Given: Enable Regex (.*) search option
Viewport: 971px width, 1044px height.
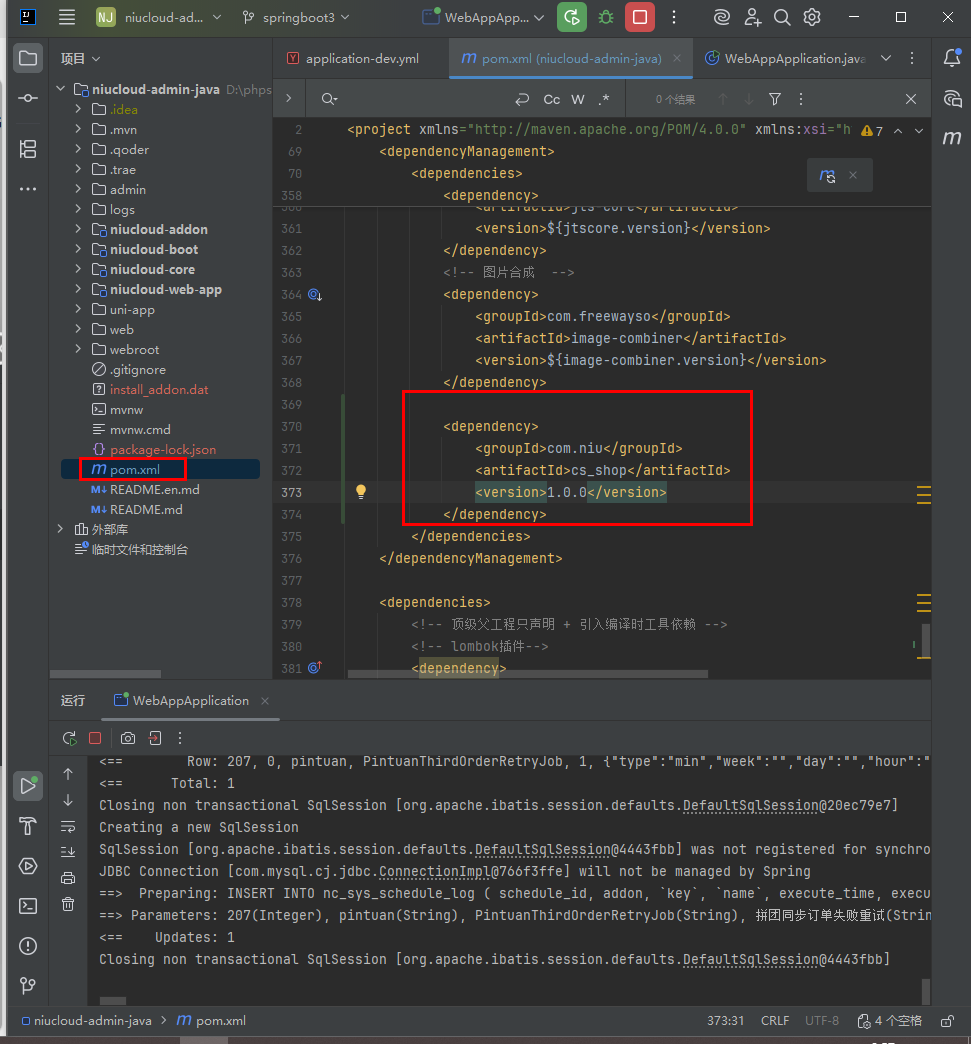Looking at the screenshot, I should (604, 99).
